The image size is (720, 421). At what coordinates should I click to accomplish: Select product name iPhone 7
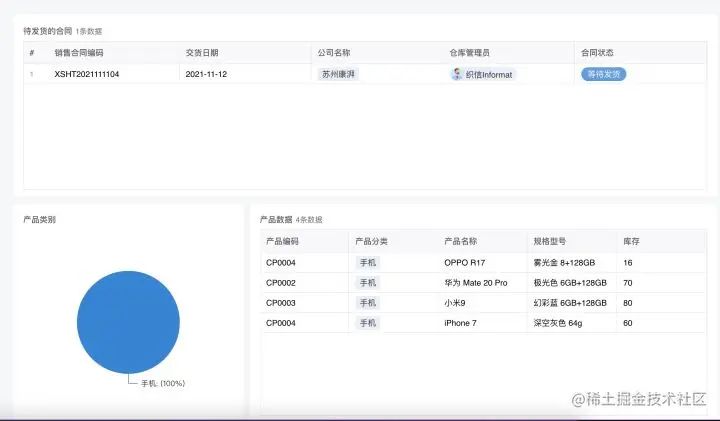[x=460, y=323]
